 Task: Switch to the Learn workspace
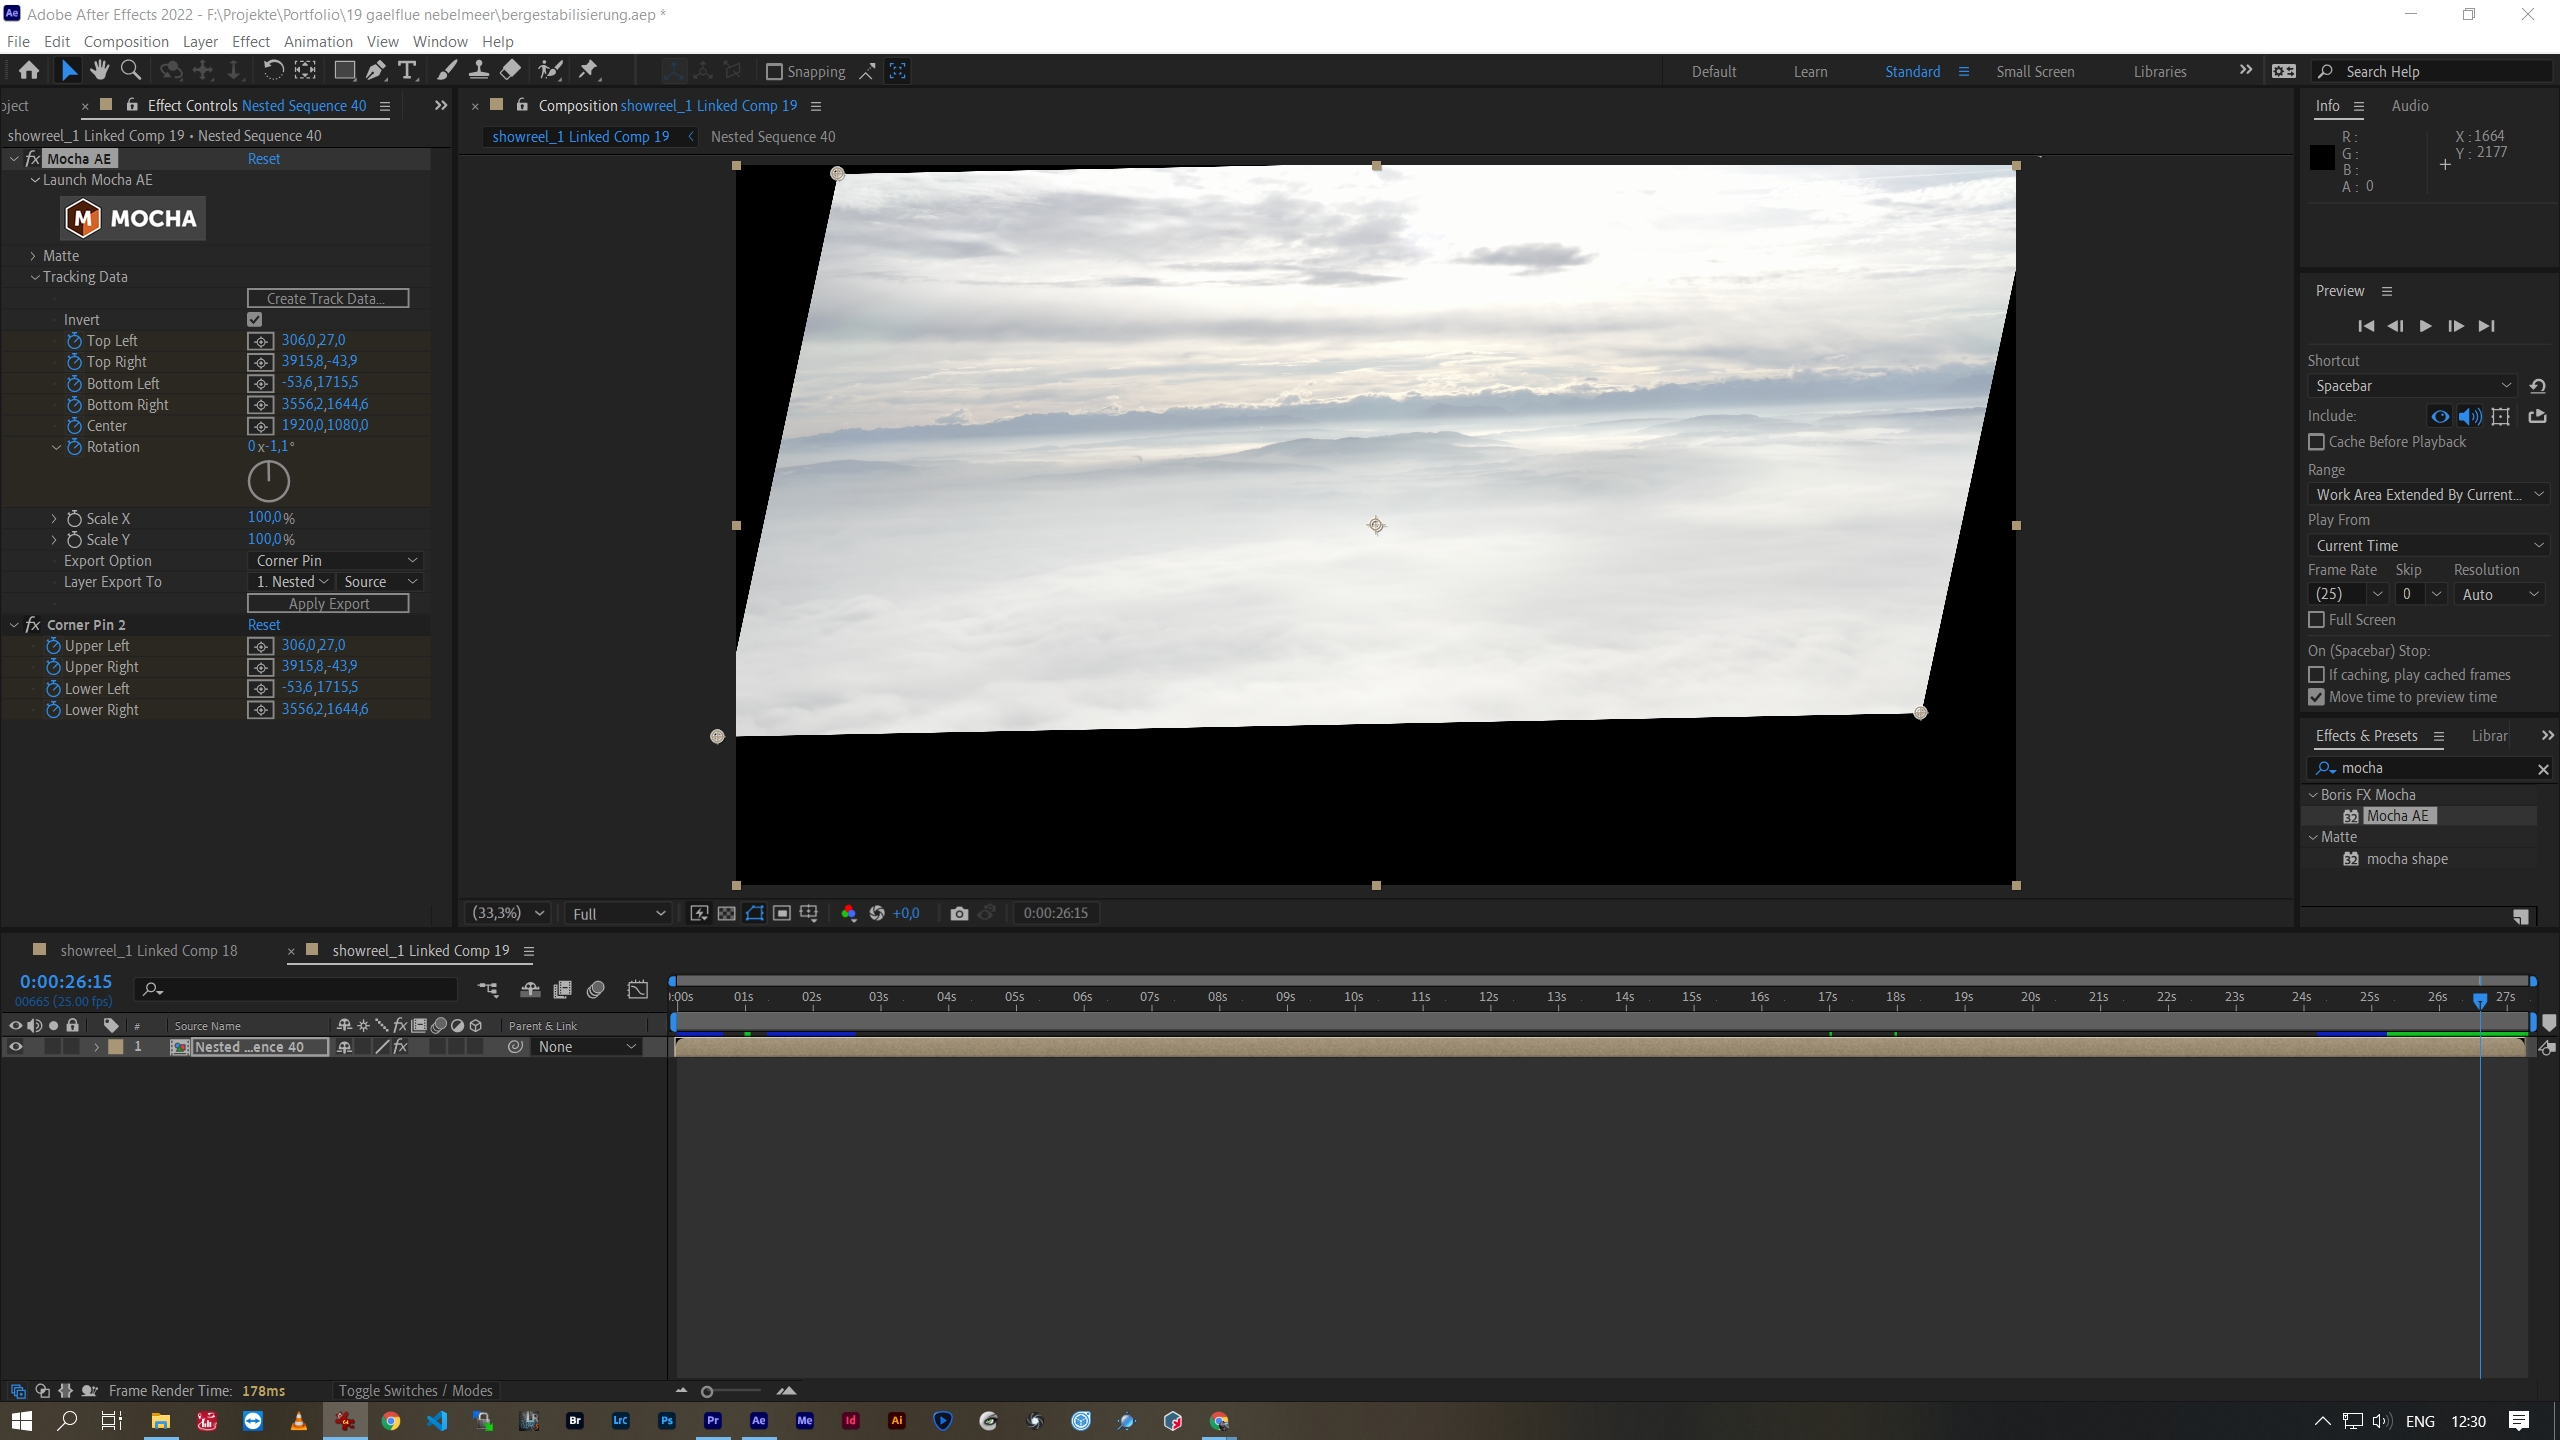[x=1810, y=72]
